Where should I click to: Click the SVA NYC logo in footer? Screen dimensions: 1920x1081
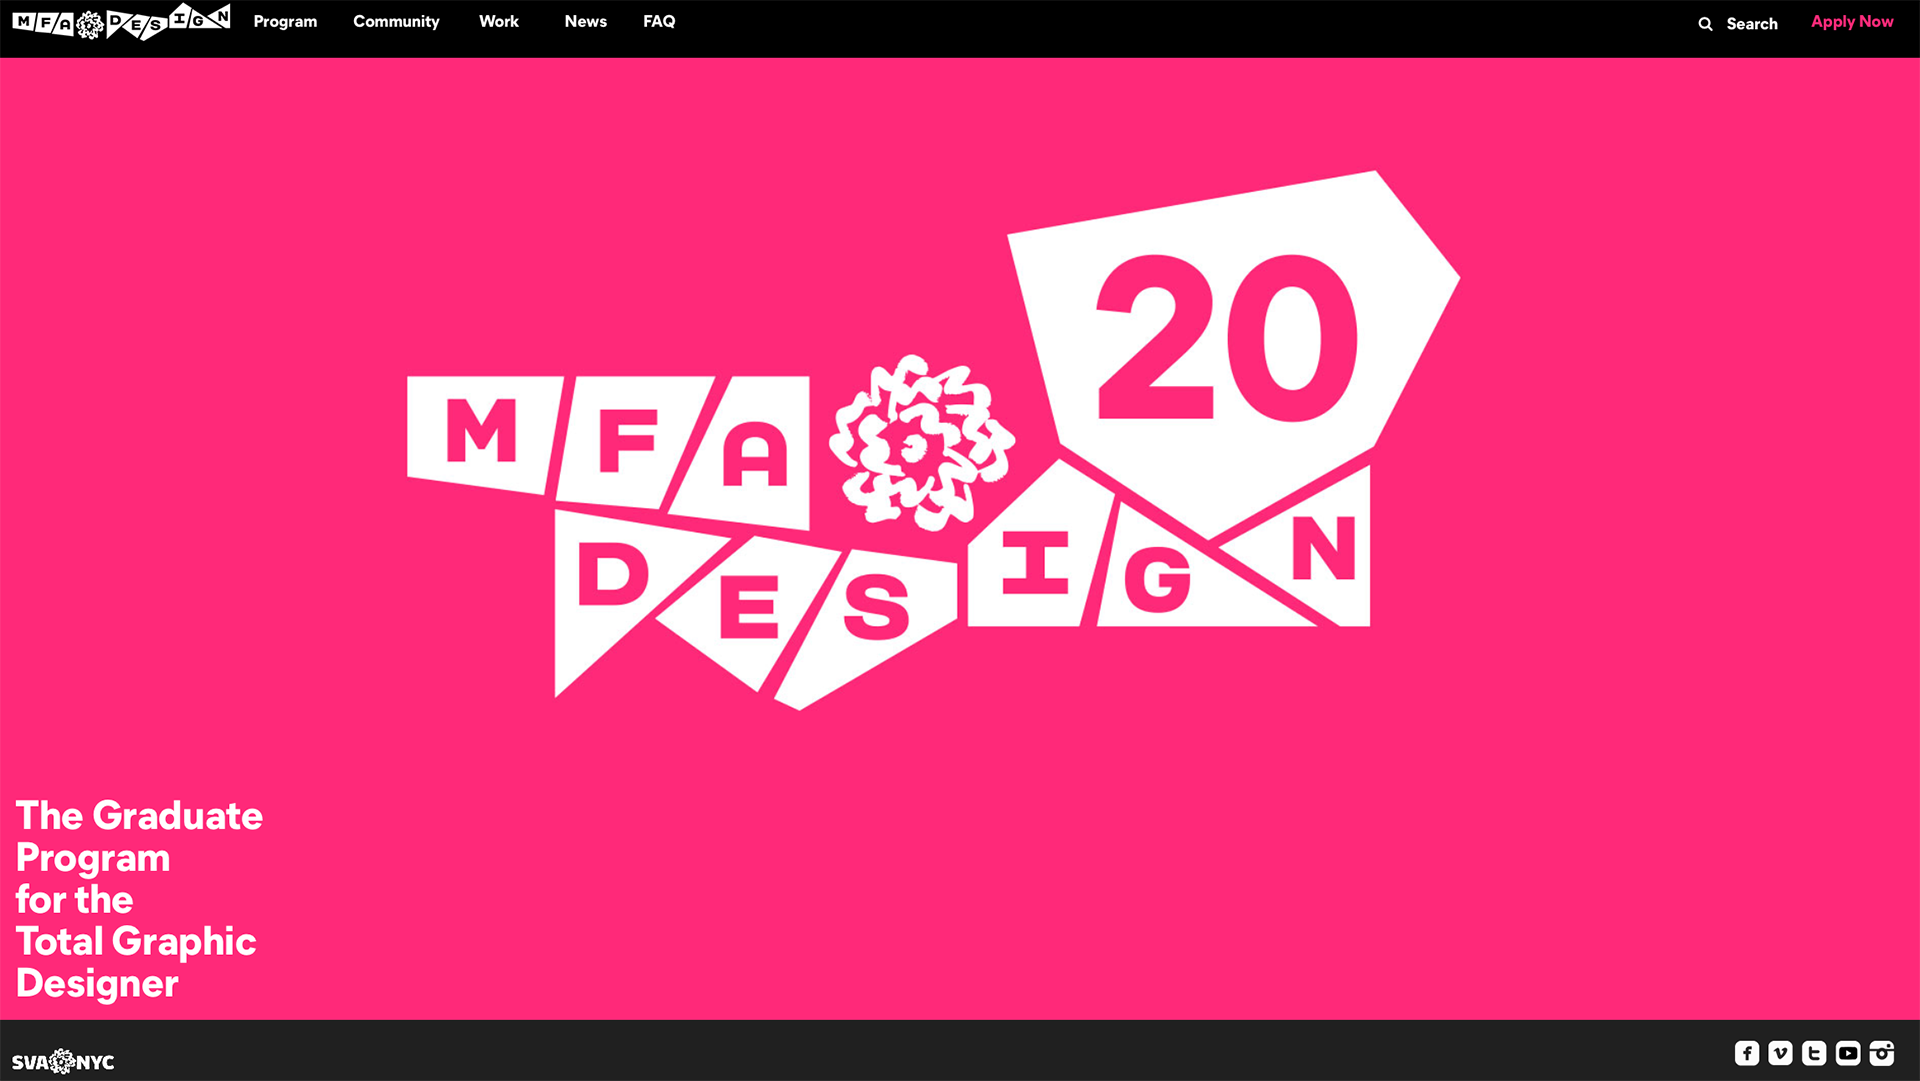click(x=63, y=1061)
